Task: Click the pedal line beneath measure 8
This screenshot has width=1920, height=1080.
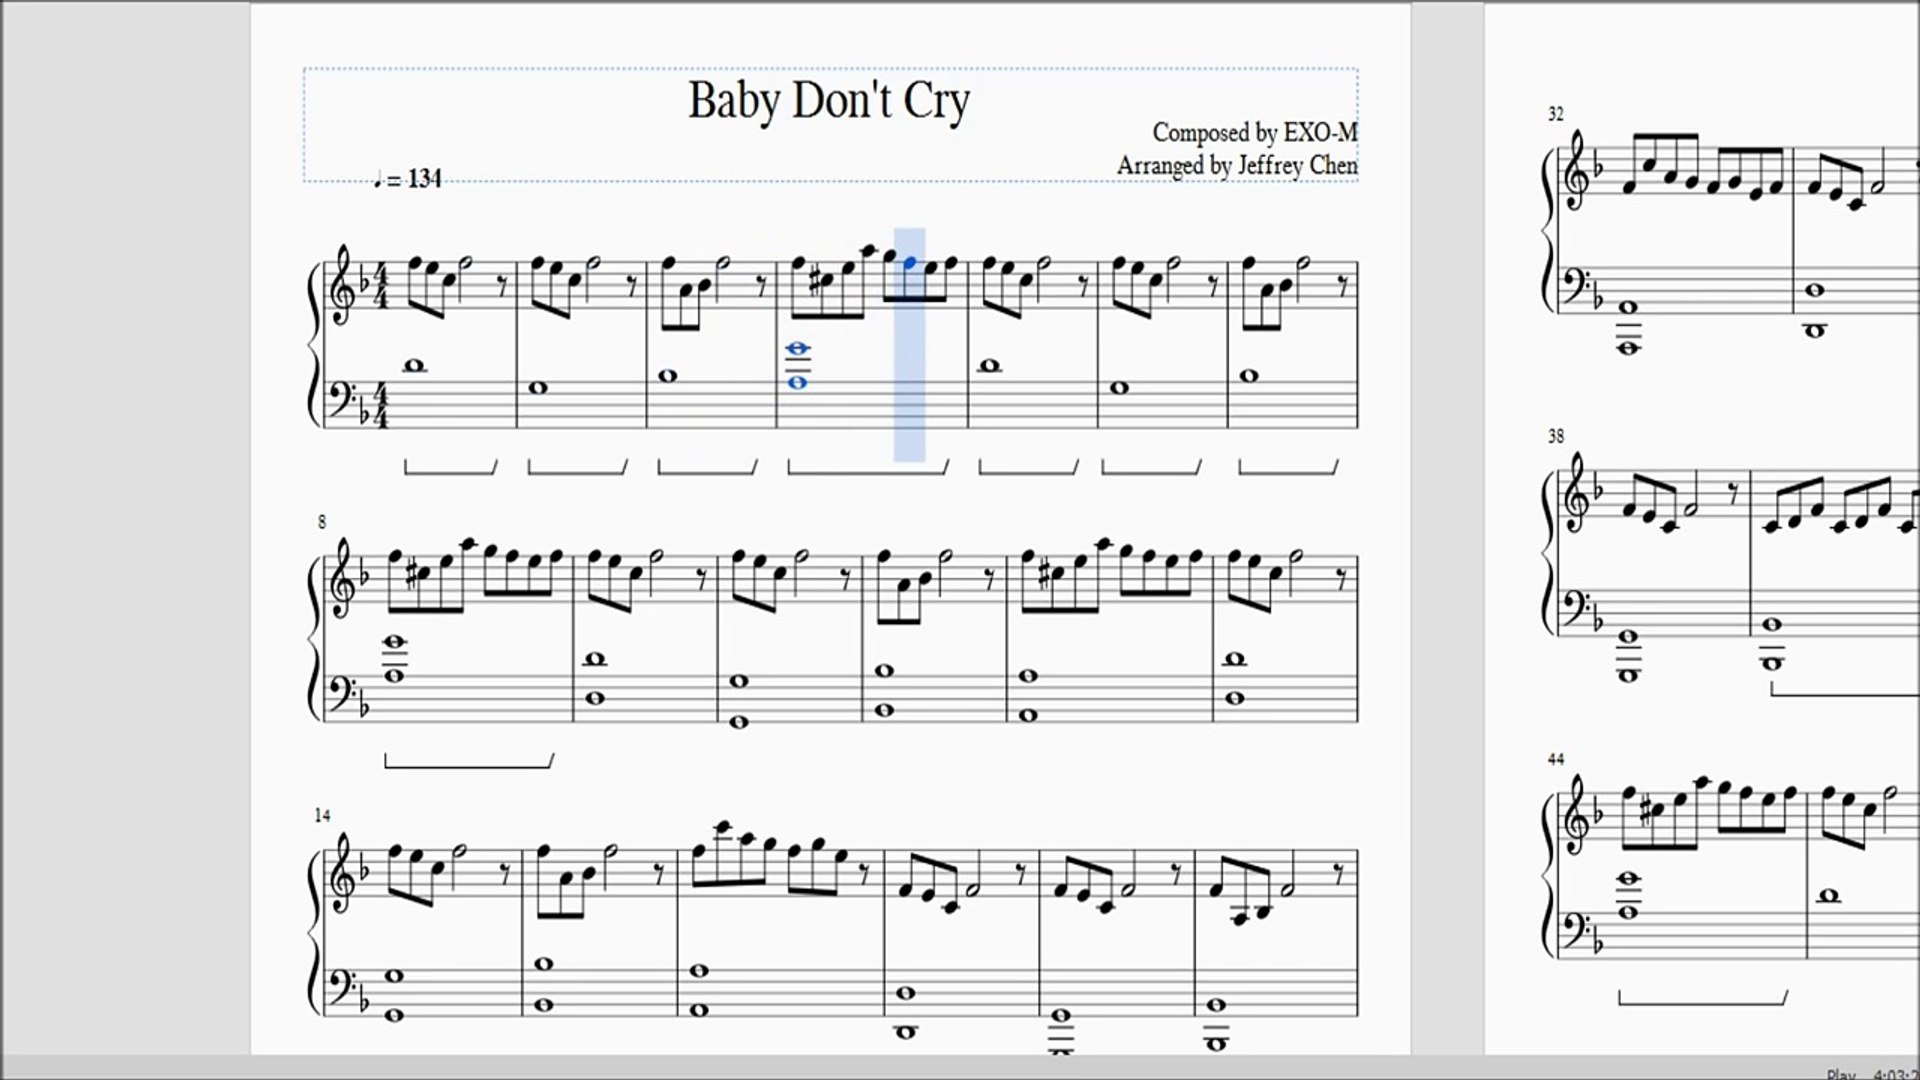Action: pyautogui.click(x=468, y=766)
